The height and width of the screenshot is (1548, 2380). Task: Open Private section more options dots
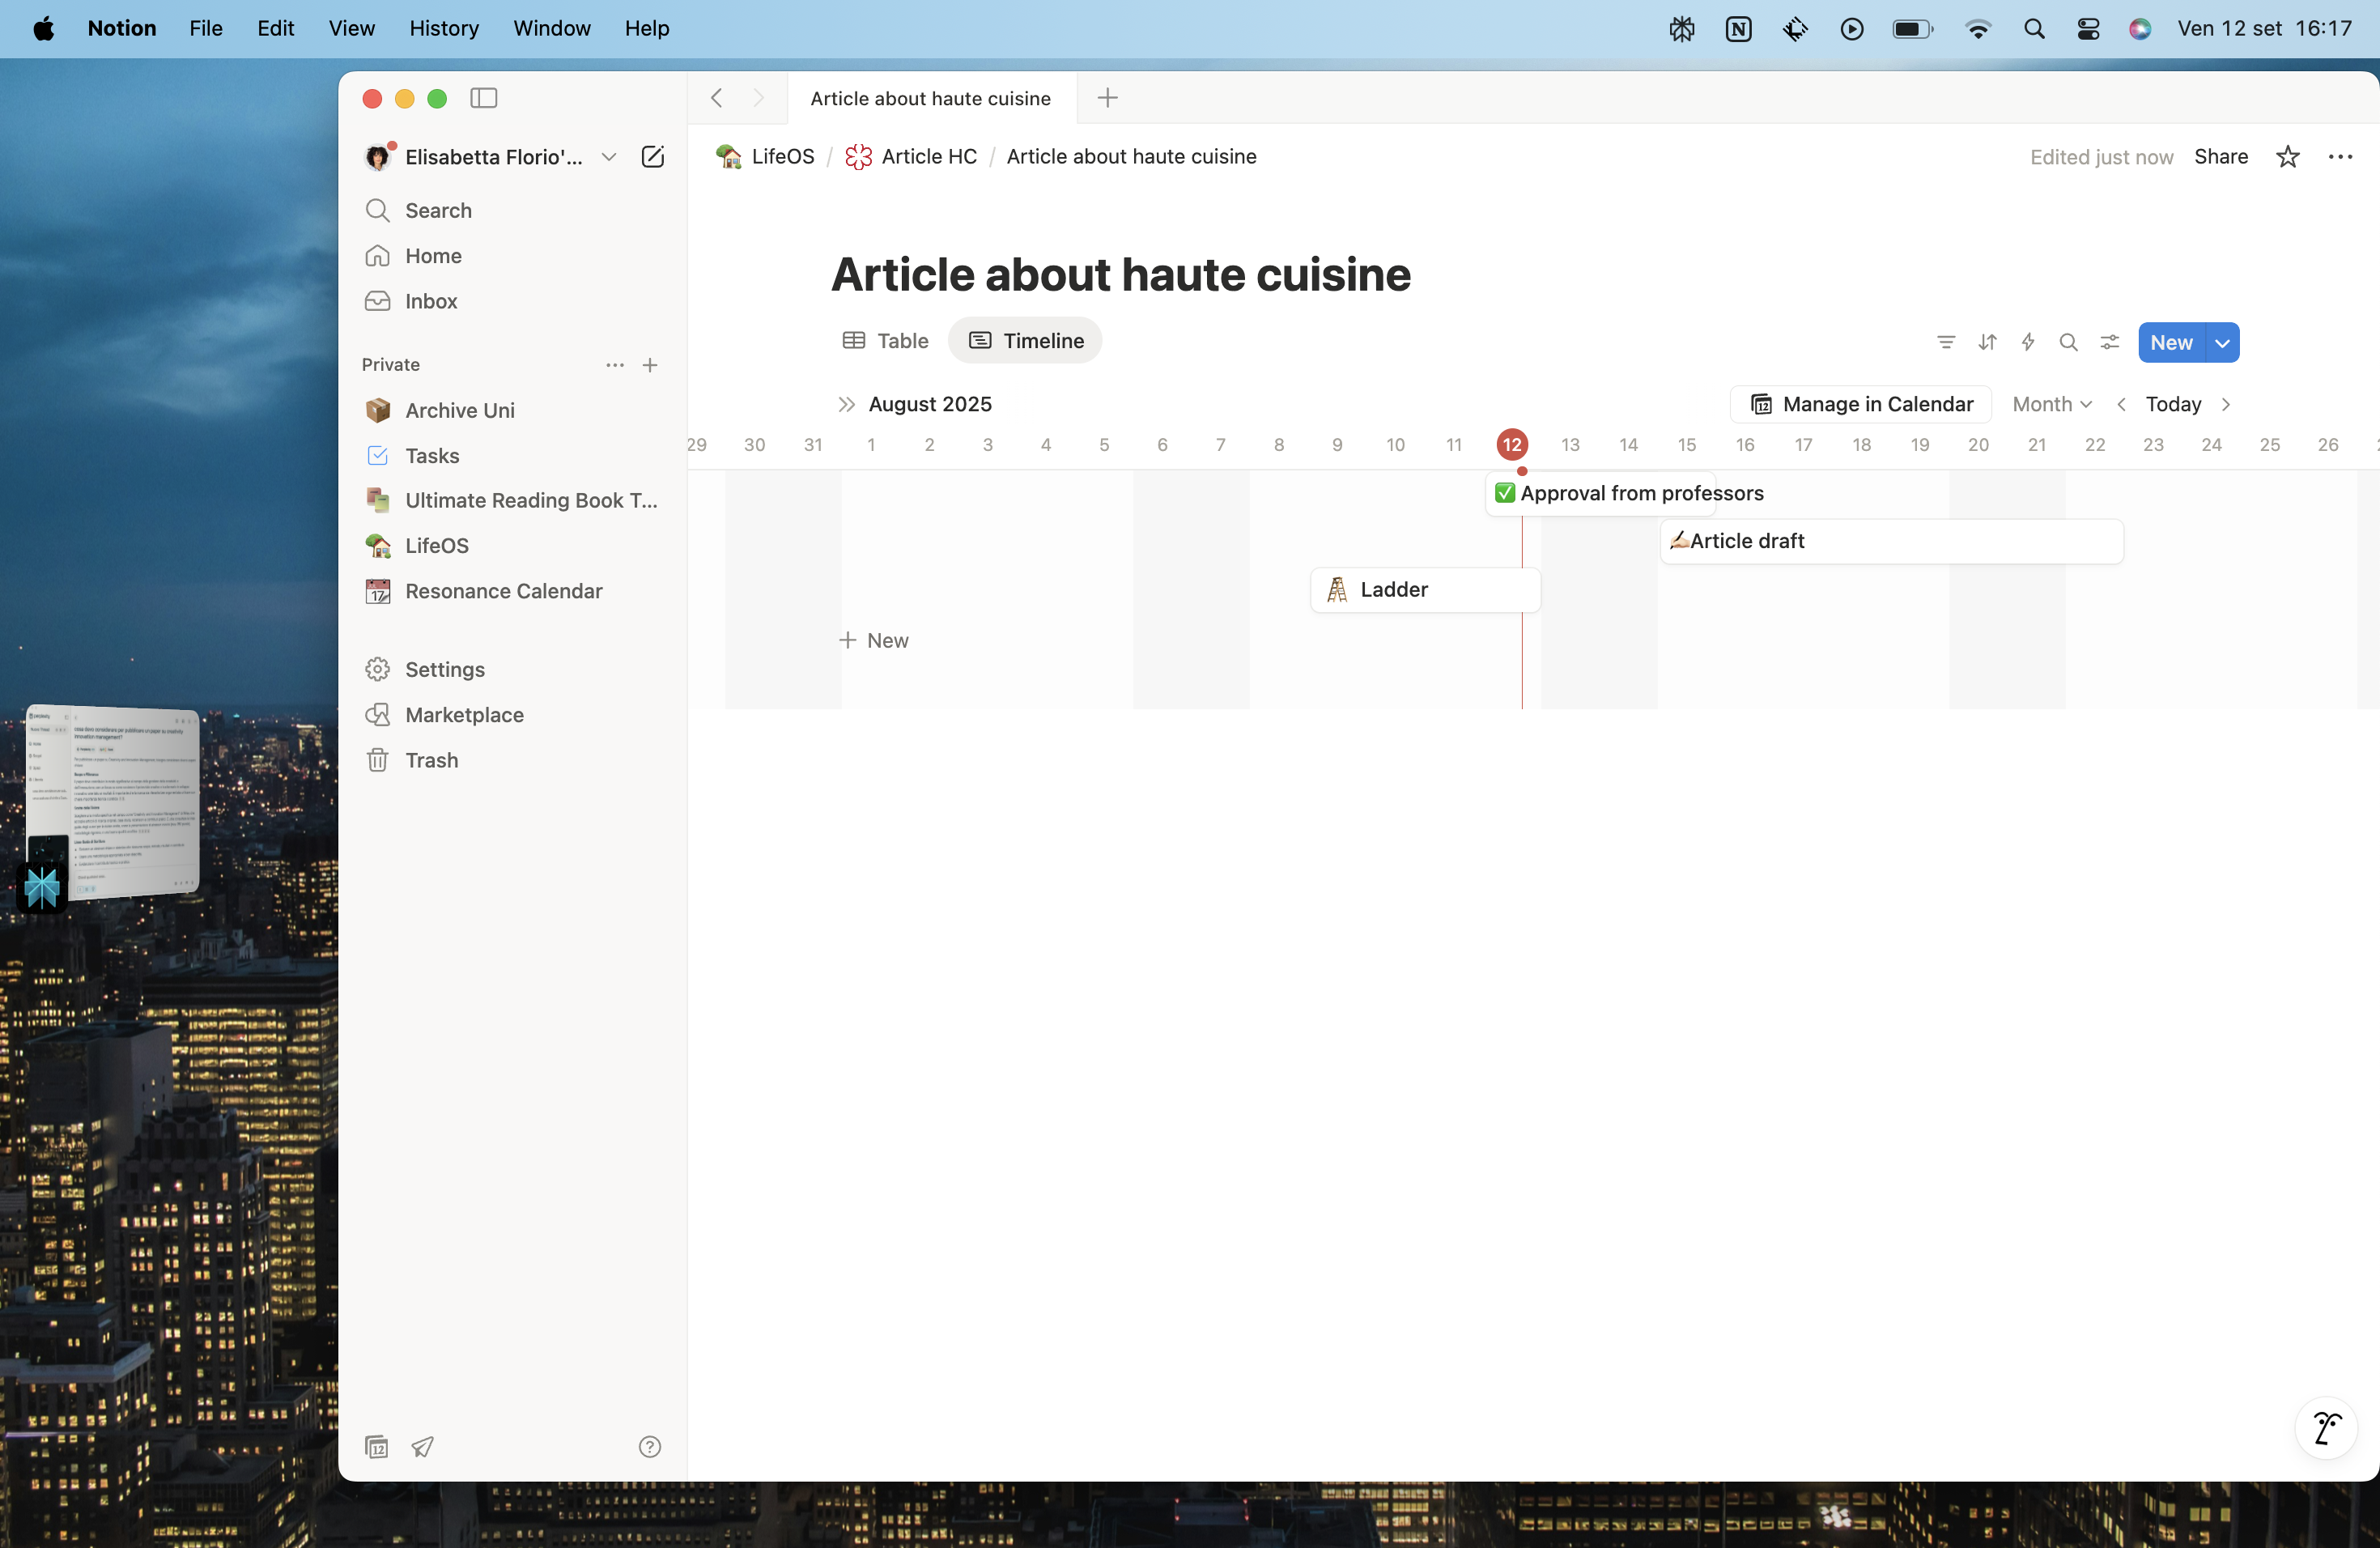(x=615, y=365)
